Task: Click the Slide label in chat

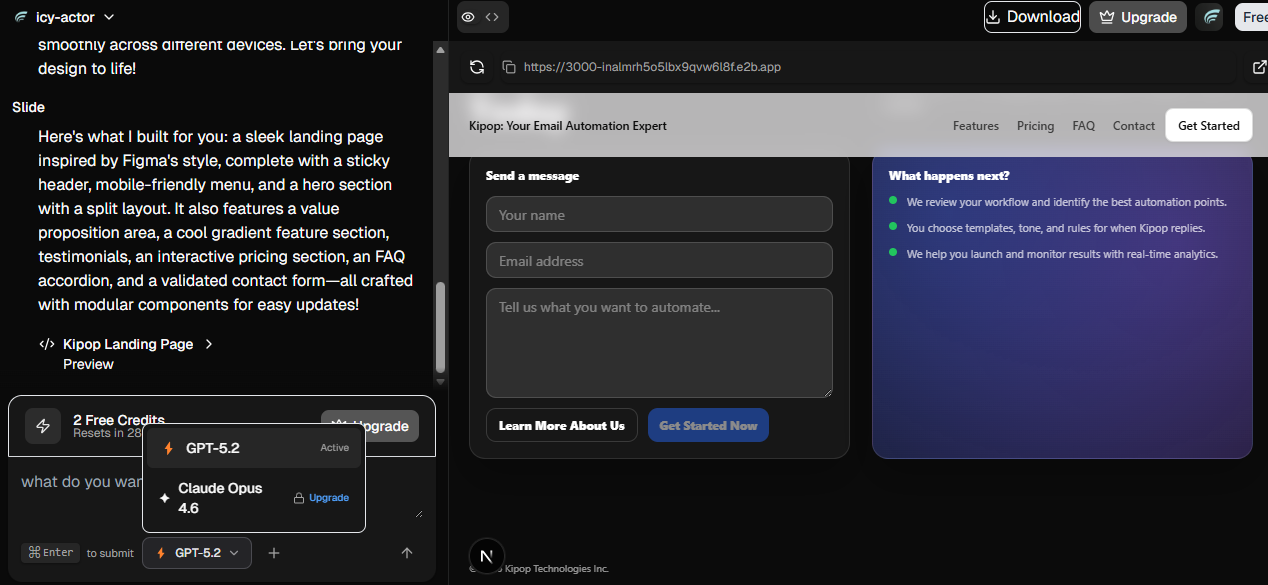Action: click(28, 107)
